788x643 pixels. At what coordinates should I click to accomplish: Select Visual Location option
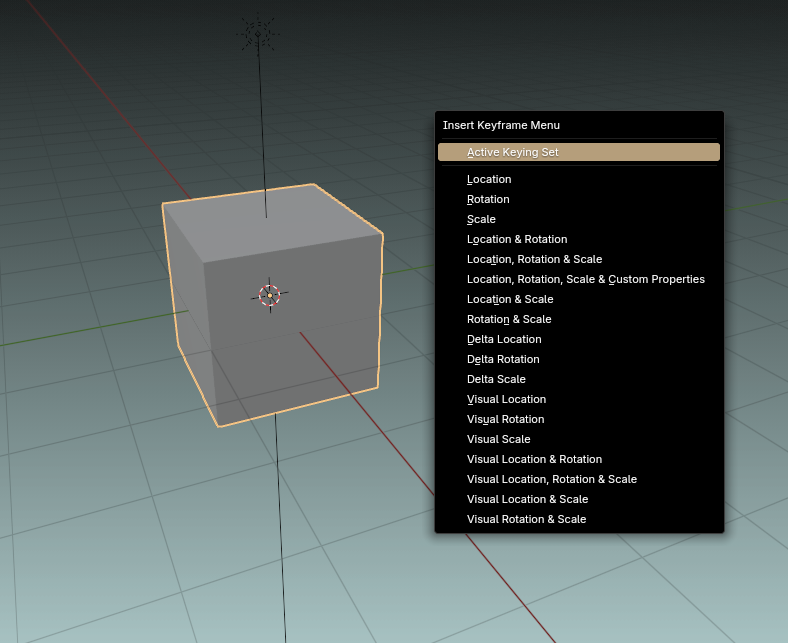coord(578,400)
